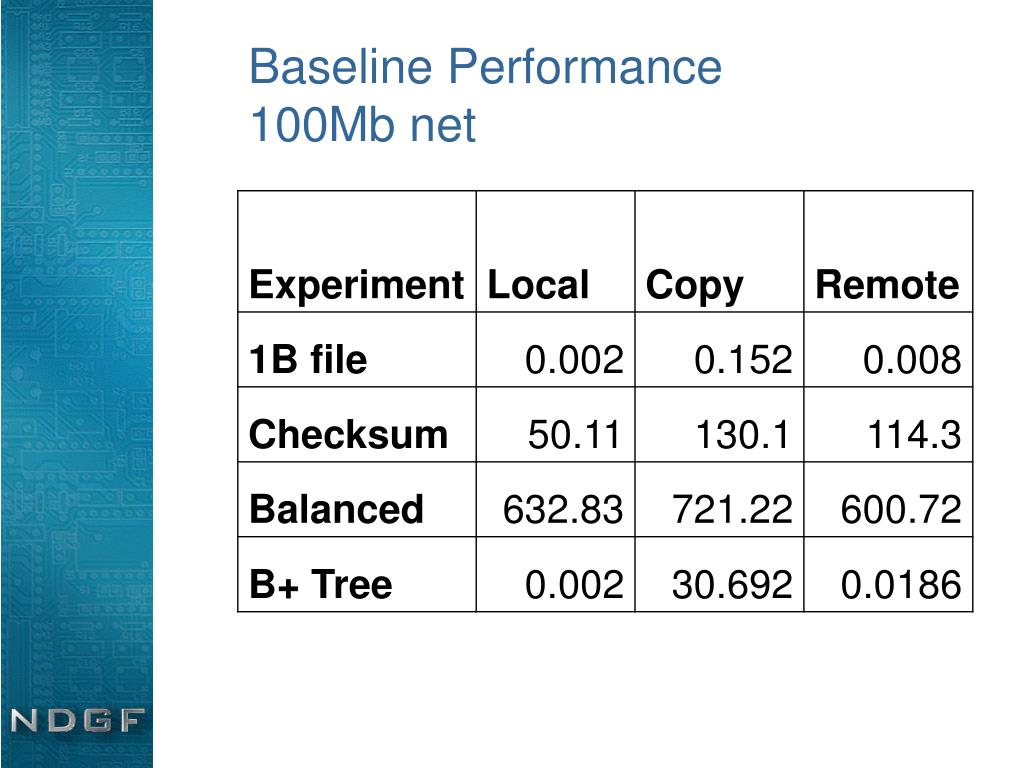Select the cell value 721.22
Screen dimensions: 1024x768
[732, 509]
